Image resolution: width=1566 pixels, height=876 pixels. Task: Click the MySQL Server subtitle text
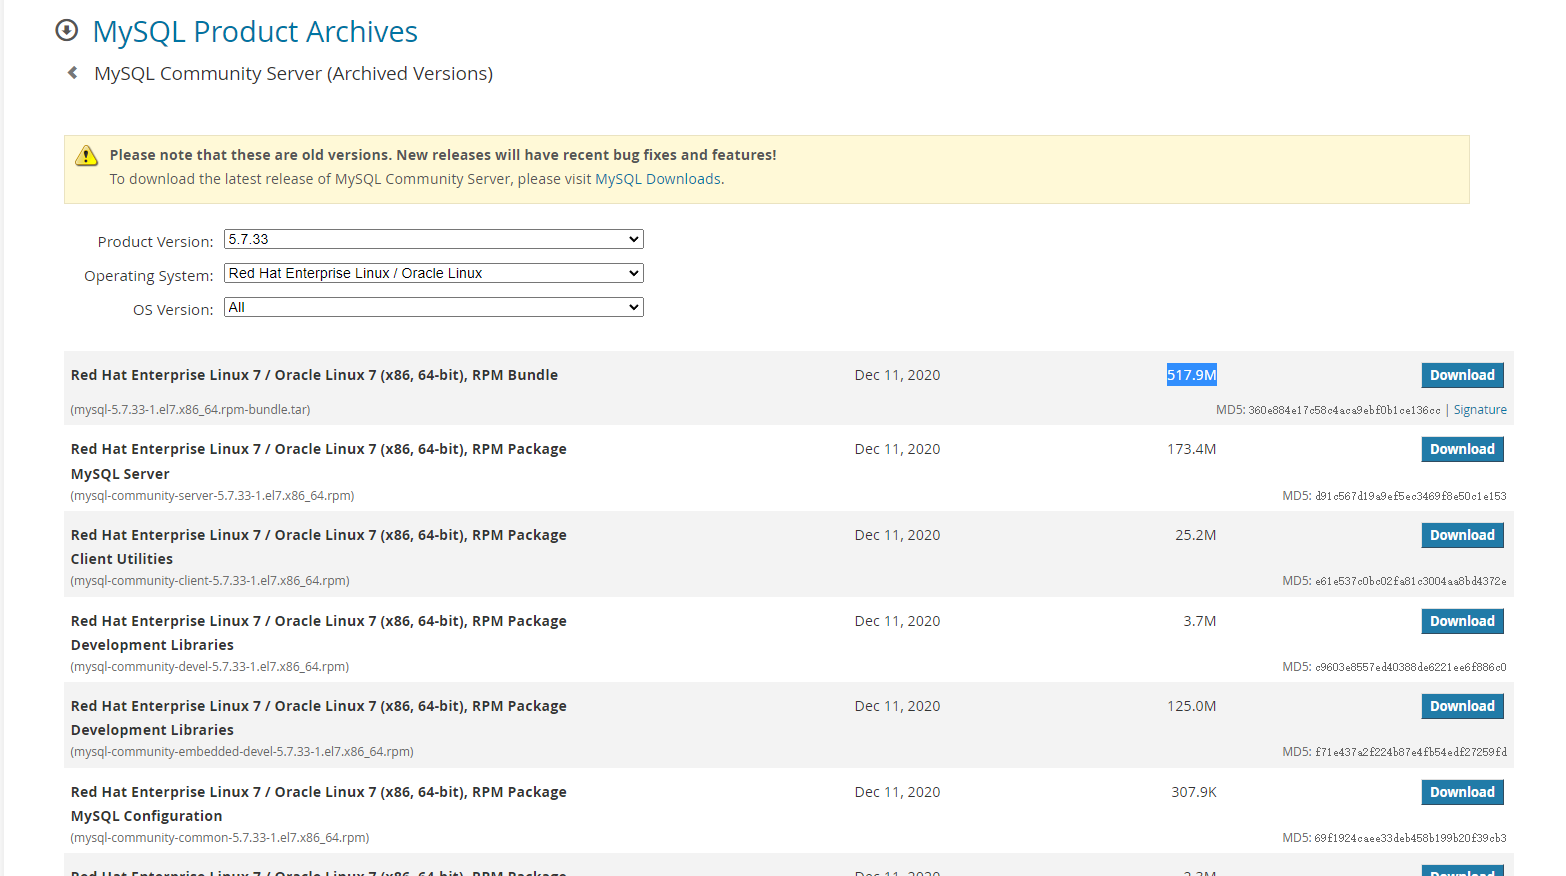120,474
